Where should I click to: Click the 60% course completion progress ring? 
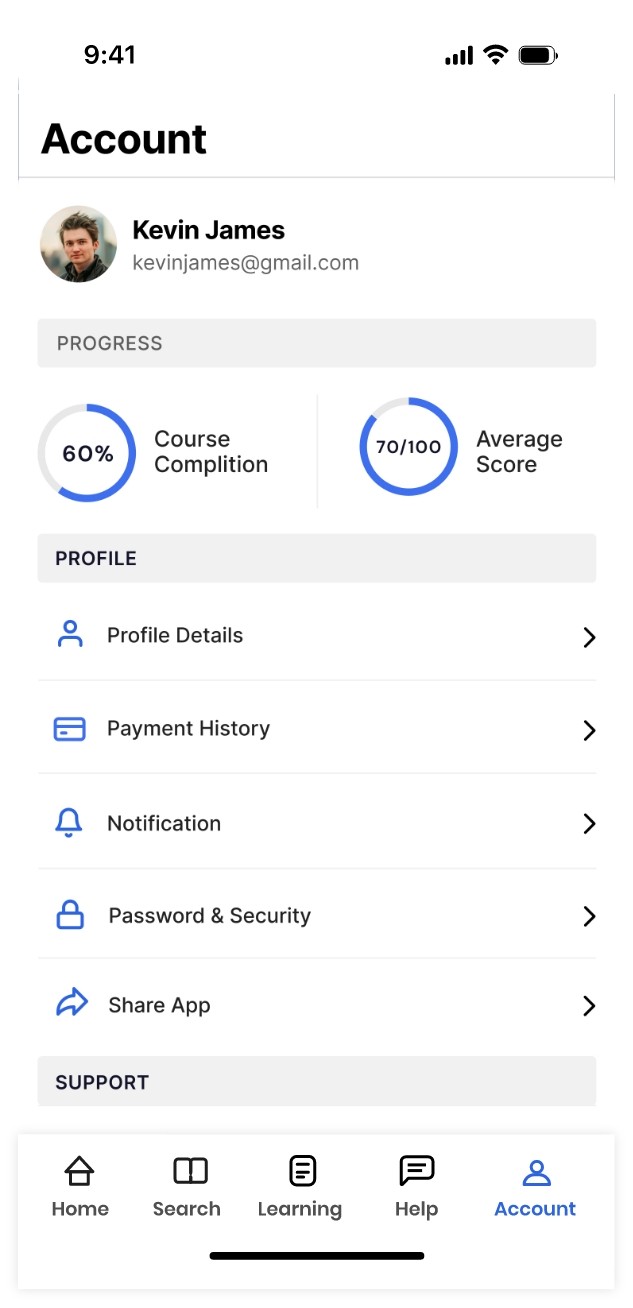click(x=87, y=453)
